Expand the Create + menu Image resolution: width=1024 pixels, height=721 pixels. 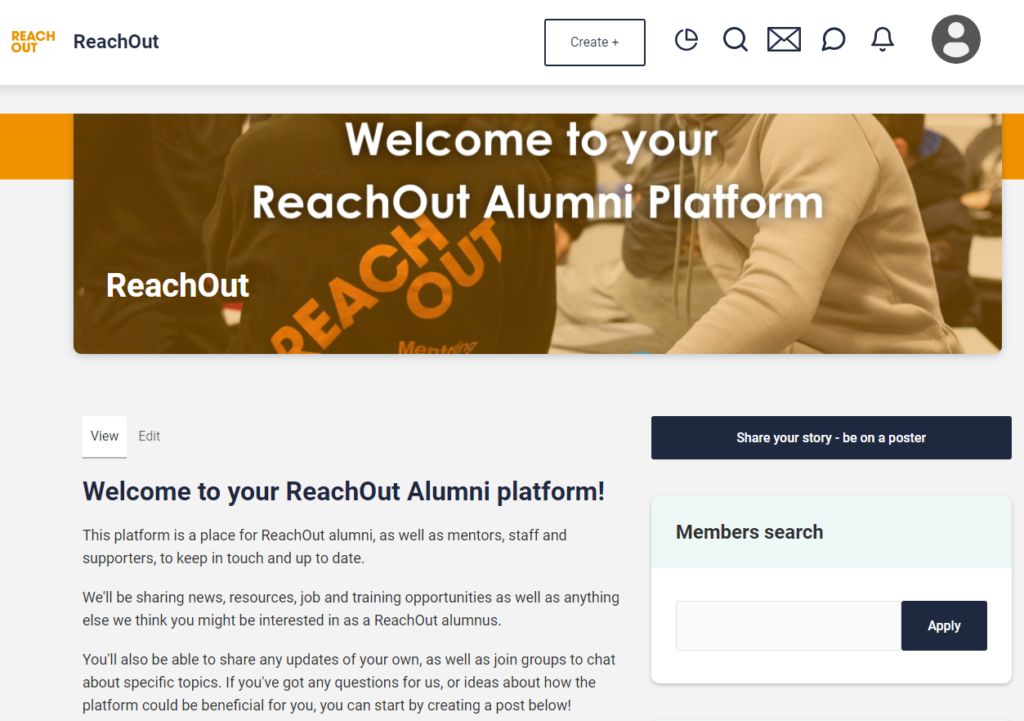click(x=594, y=42)
